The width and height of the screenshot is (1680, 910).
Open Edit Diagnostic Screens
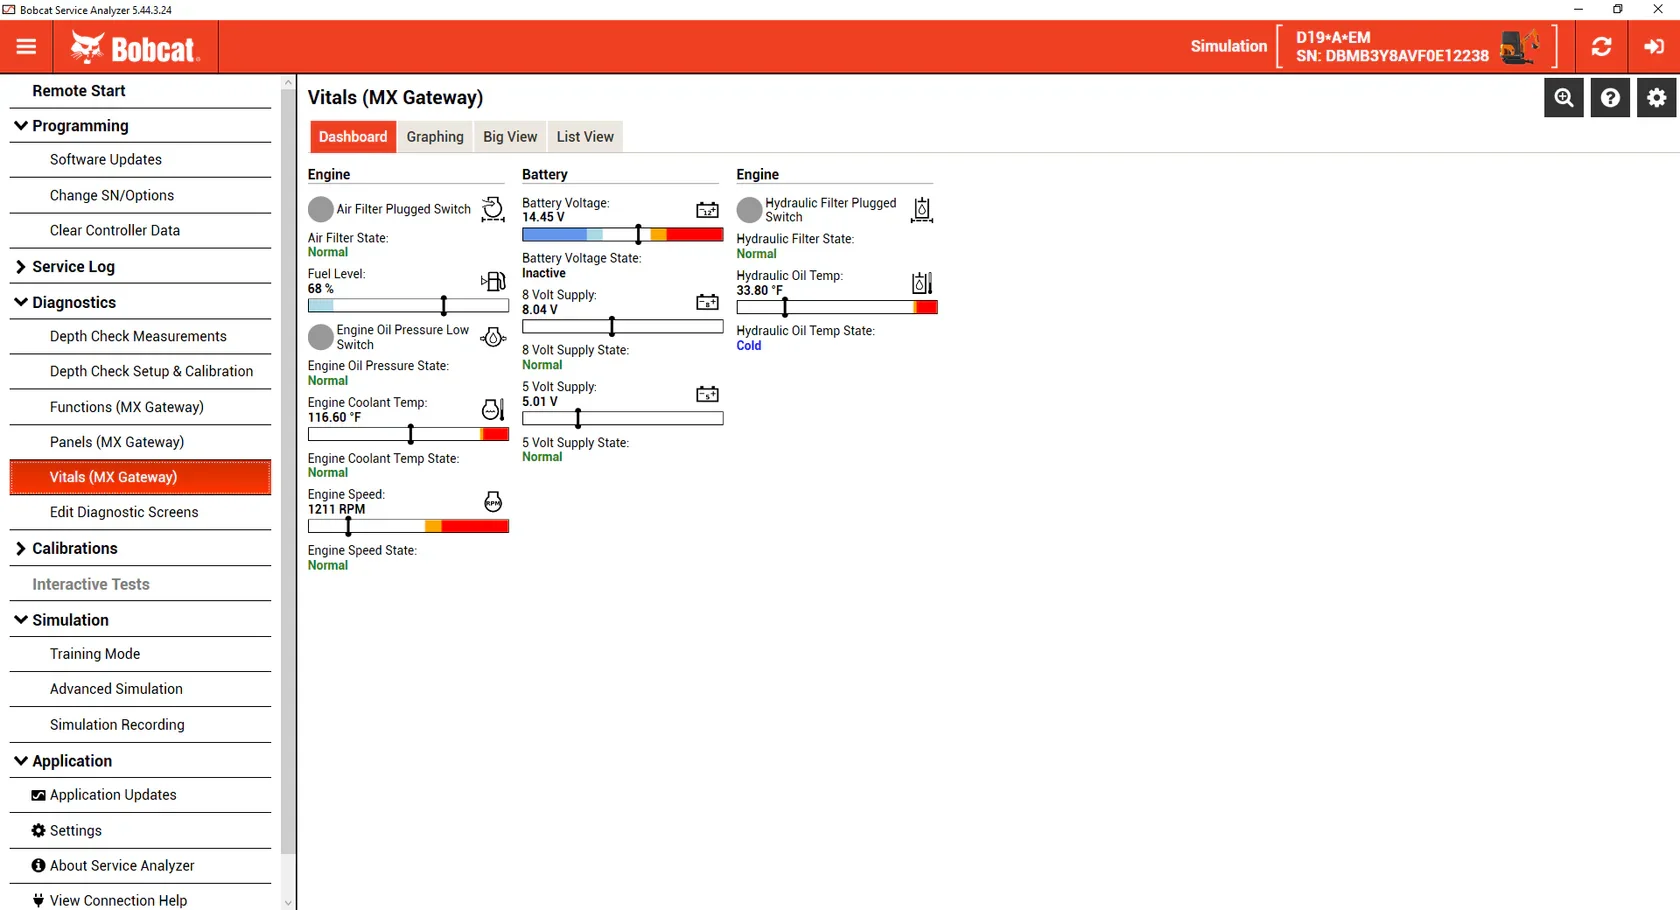pyautogui.click(x=140, y=513)
